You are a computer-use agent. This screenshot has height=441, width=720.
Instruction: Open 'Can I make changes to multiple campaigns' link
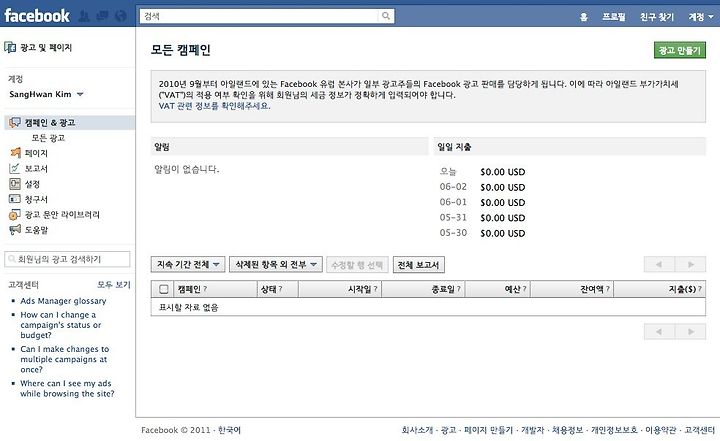(x=65, y=359)
